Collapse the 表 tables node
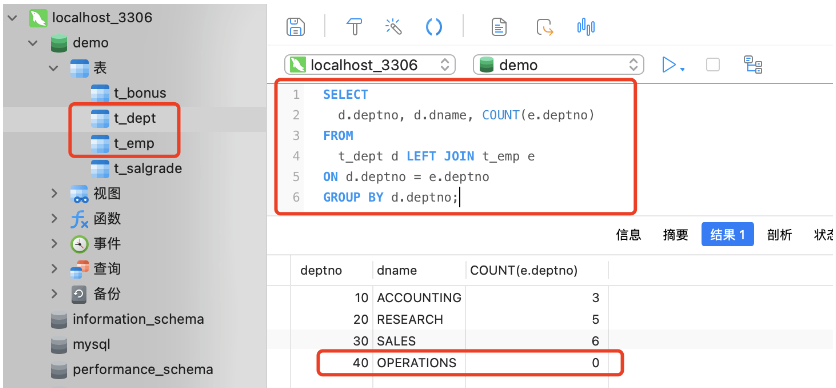Image resolution: width=836 pixels, height=388 pixels. (54, 68)
